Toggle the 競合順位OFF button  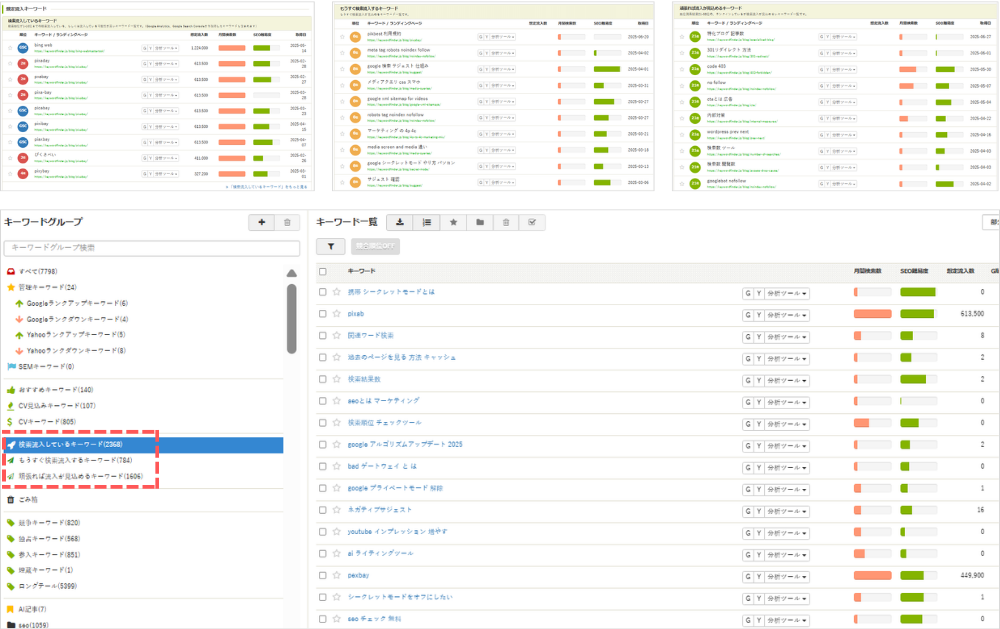click(x=374, y=246)
